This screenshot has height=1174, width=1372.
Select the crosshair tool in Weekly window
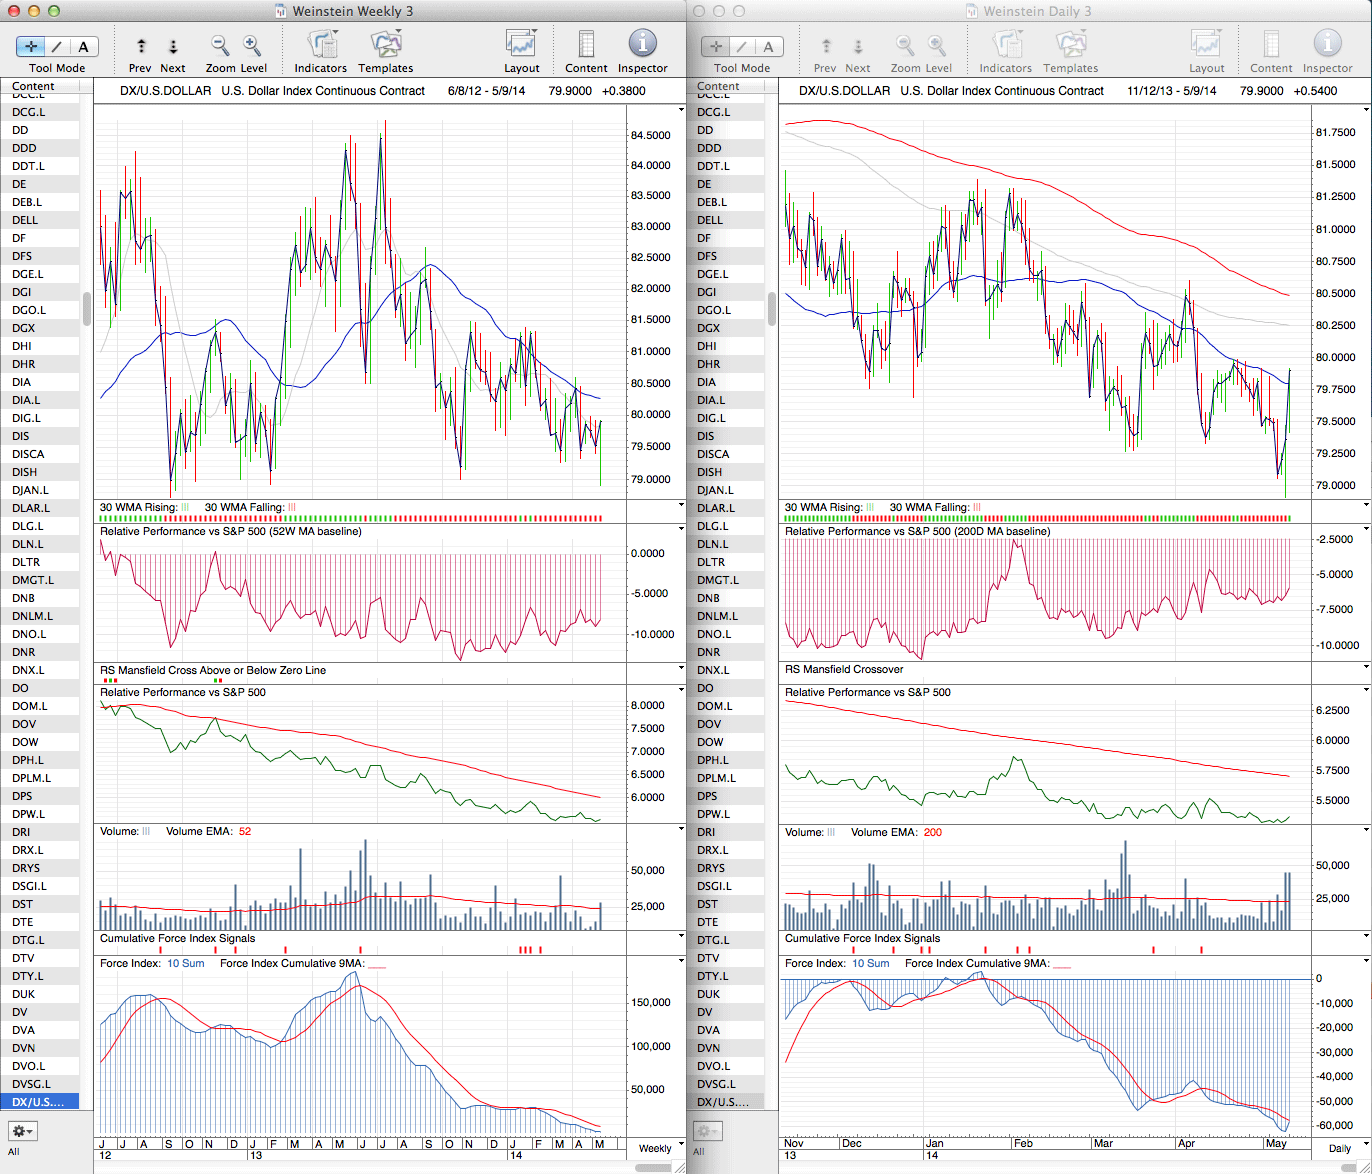point(31,46)
